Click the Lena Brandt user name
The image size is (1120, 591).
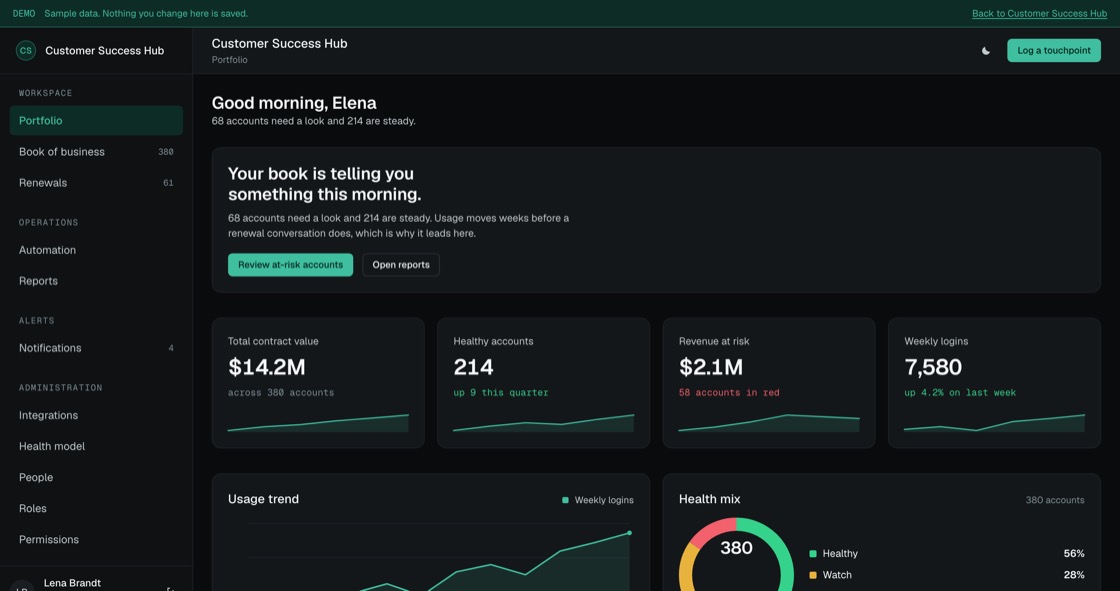72,583
